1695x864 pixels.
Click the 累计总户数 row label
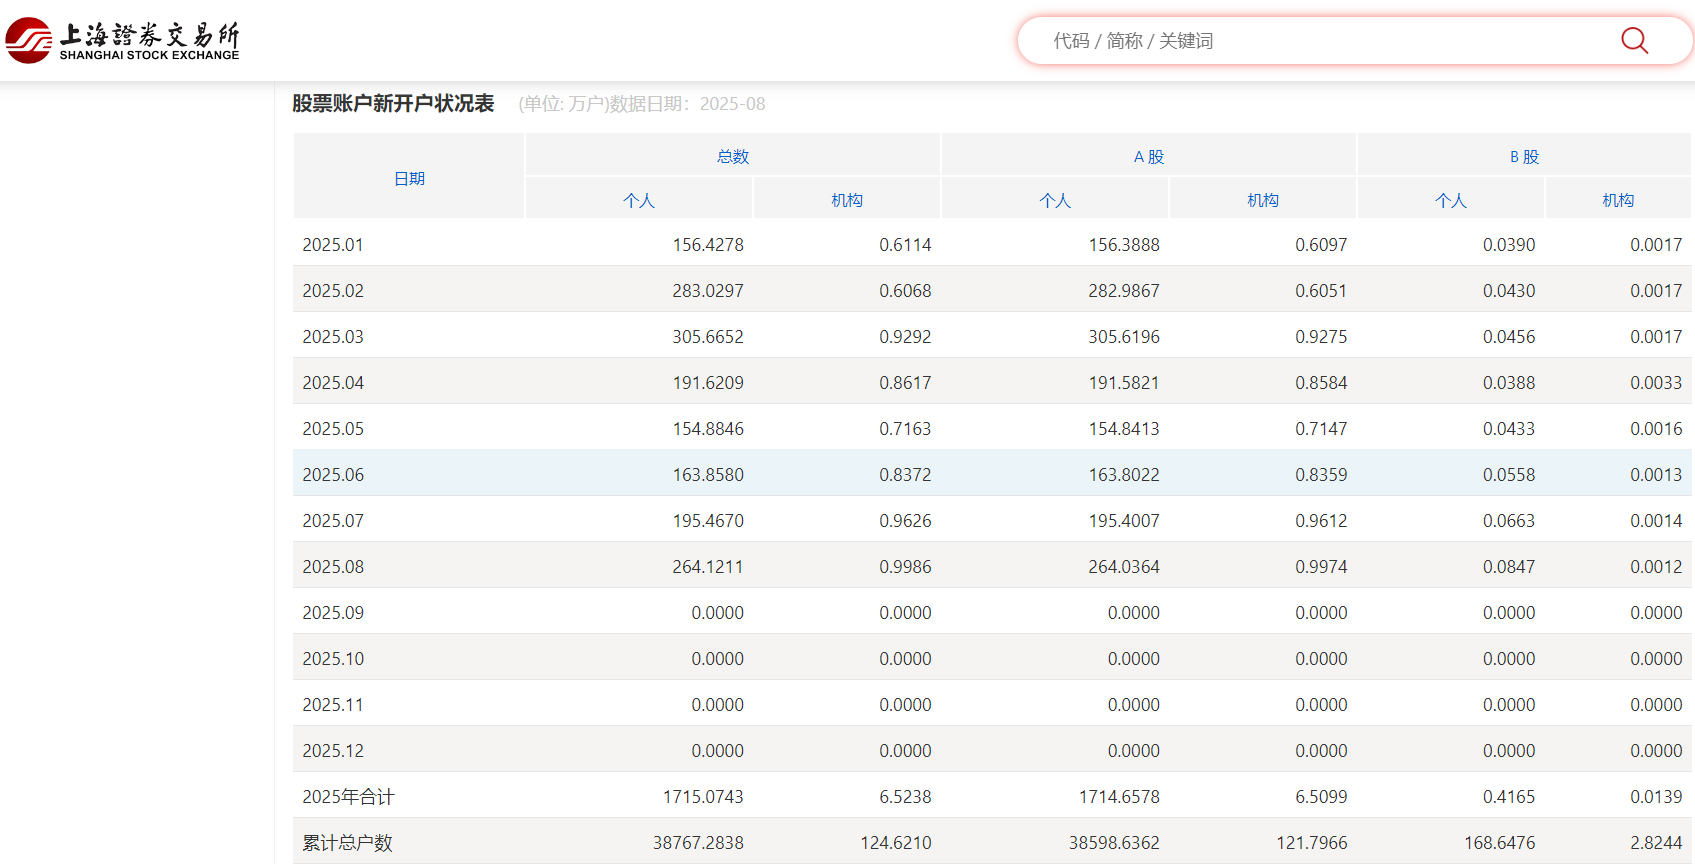(347, 843)
